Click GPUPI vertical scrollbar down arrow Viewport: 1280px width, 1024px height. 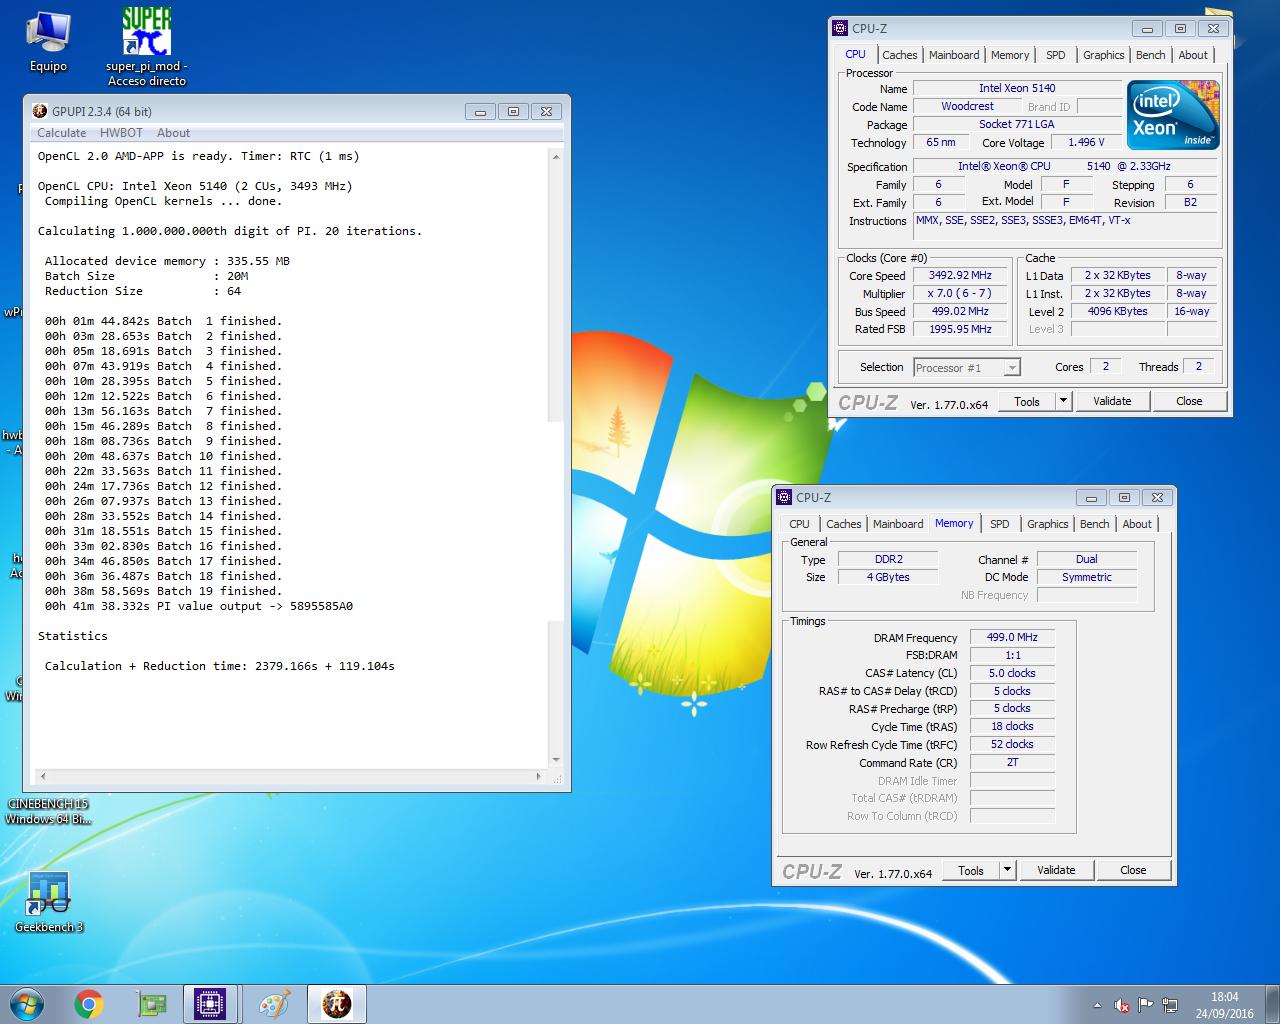[556, 760]
